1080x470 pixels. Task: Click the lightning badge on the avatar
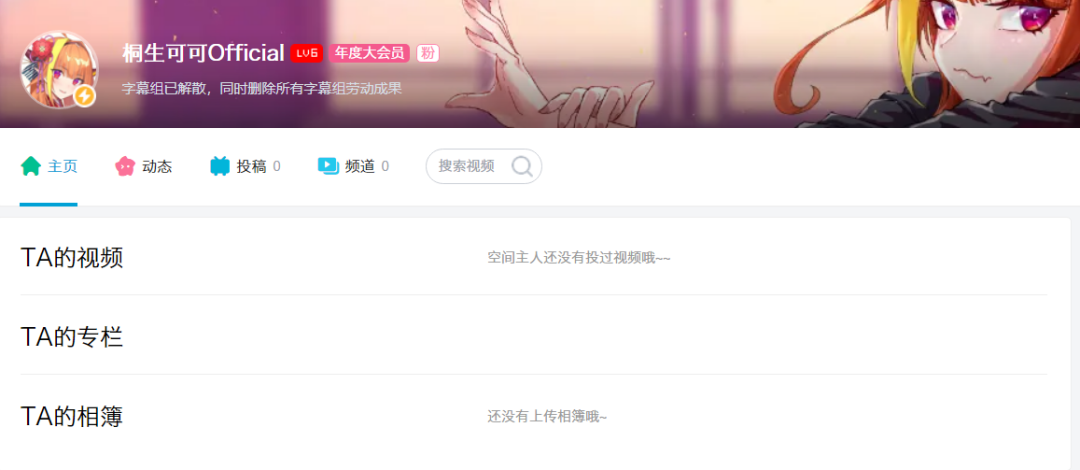tap(84, 96)
